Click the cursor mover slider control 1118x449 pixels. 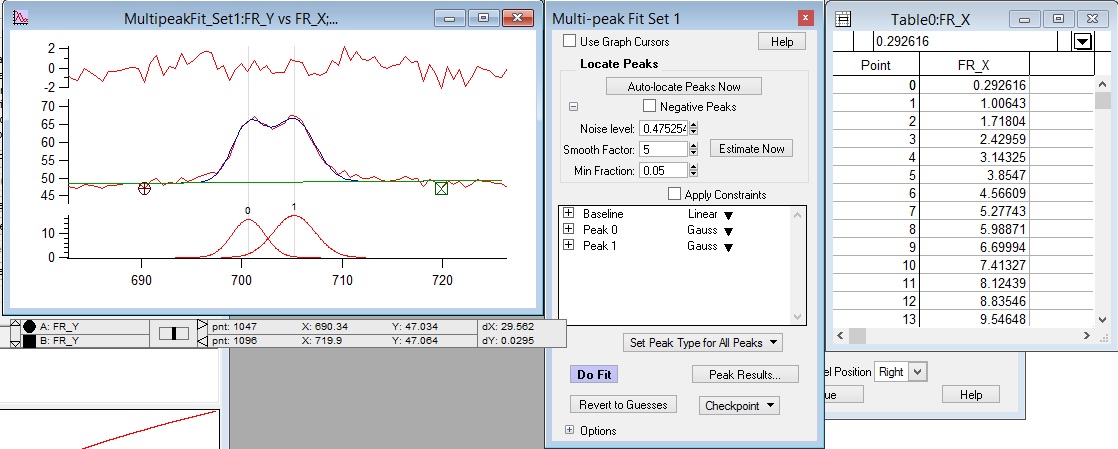pyautogui.click(x=174, y=333)
